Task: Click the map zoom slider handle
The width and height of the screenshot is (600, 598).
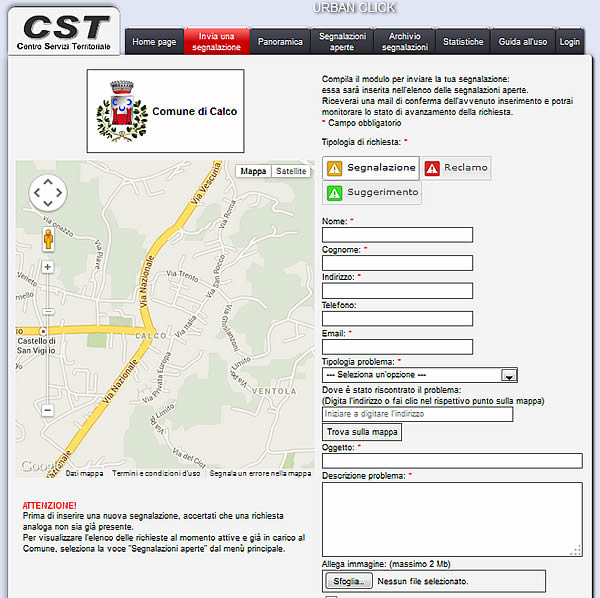Action: (48, 312)
